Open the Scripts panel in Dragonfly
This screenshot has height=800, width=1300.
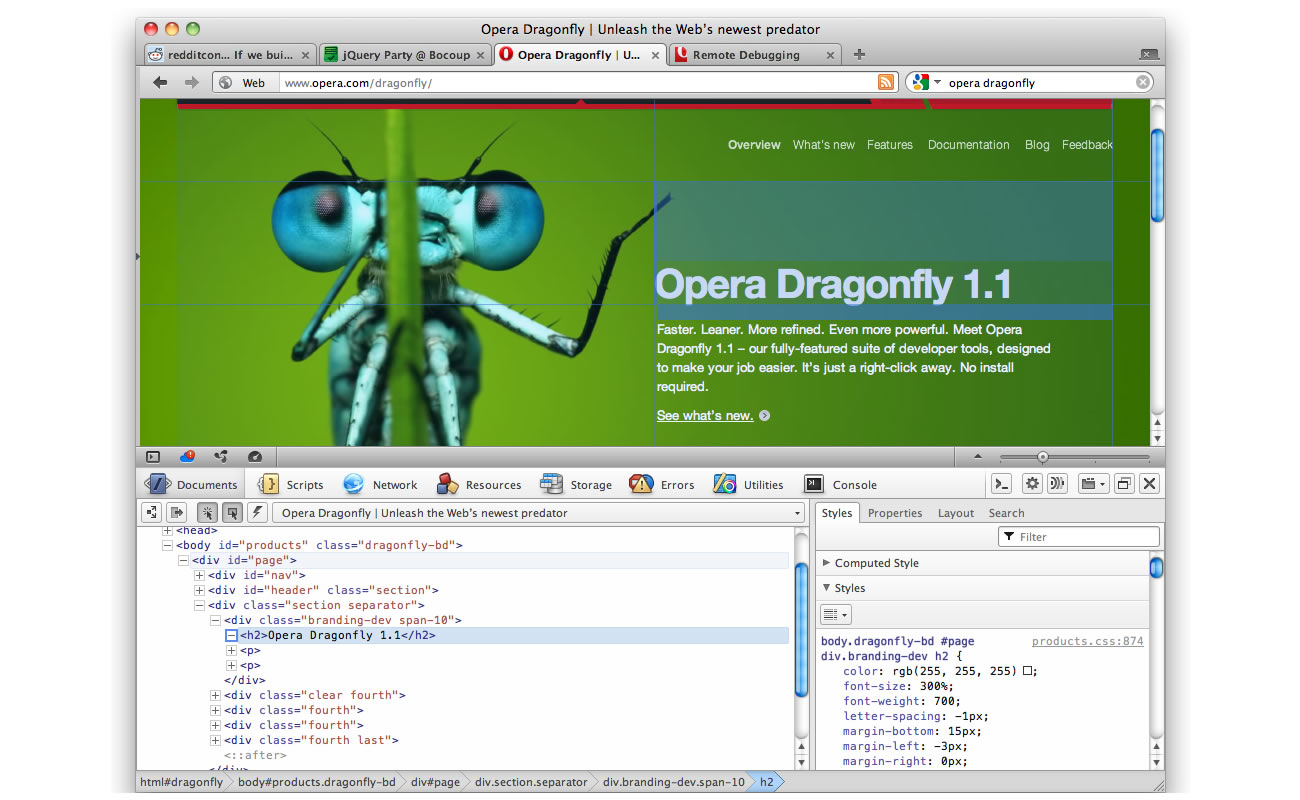[x=290, y=484]
